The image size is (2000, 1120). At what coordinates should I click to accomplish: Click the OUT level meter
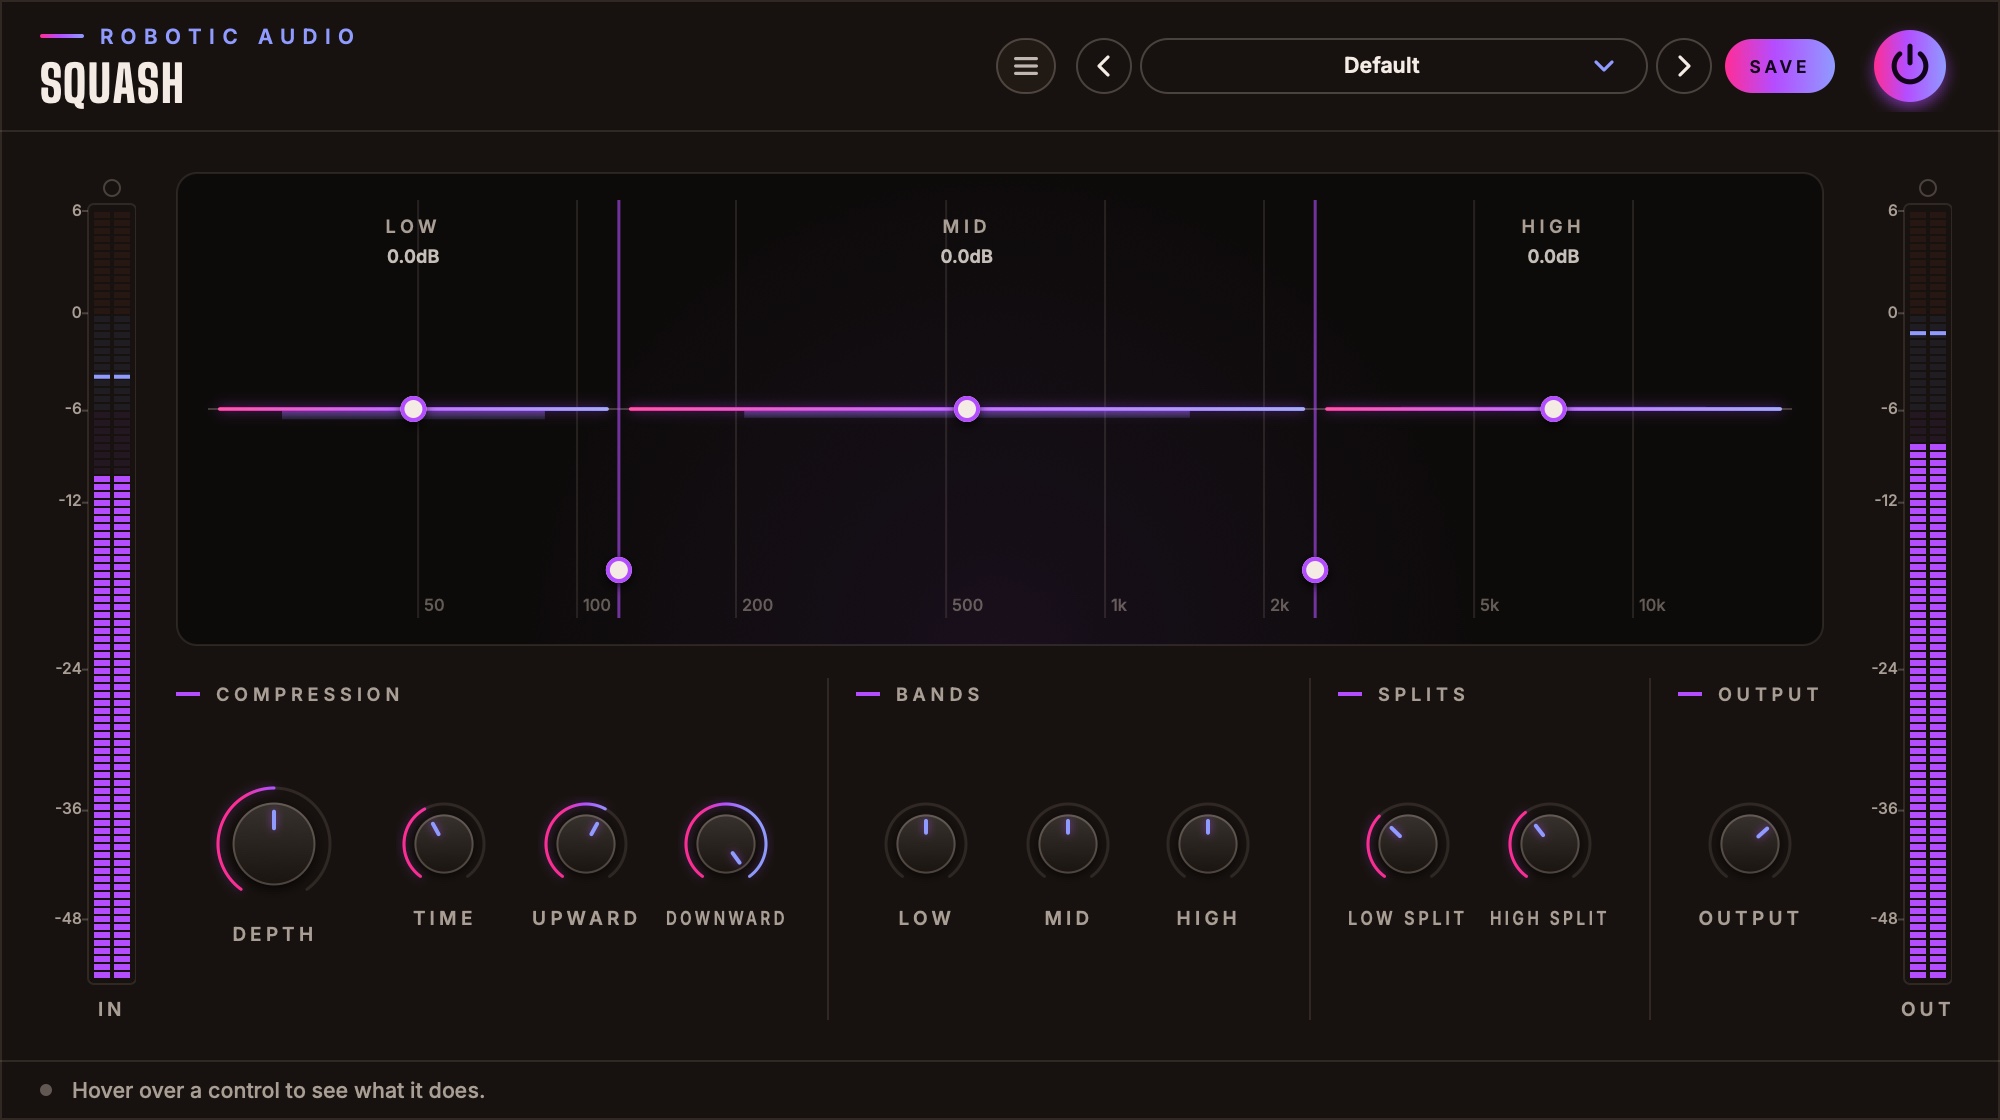(x=1928, y=593)
